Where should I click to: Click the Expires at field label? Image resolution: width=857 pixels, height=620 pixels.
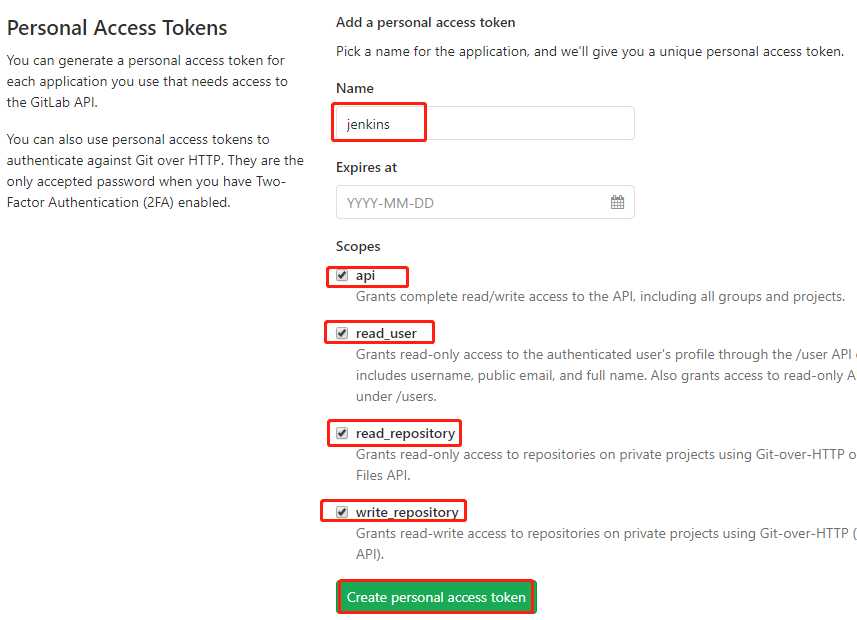[x=366, y=167]
